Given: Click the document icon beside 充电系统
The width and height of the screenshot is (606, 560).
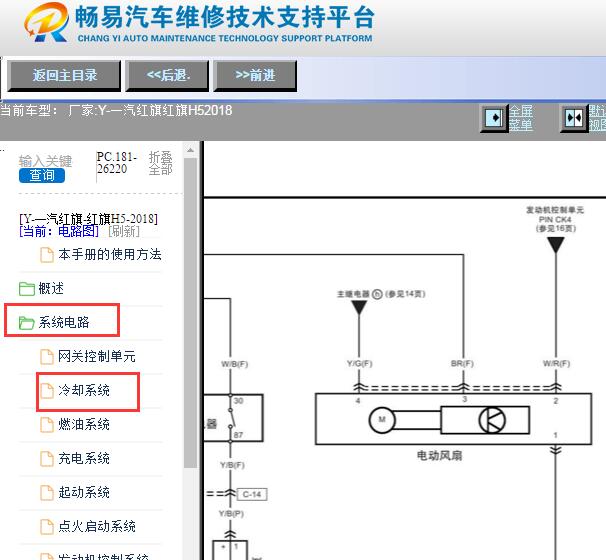Looking at the screenshot, I should coord(47,459).
